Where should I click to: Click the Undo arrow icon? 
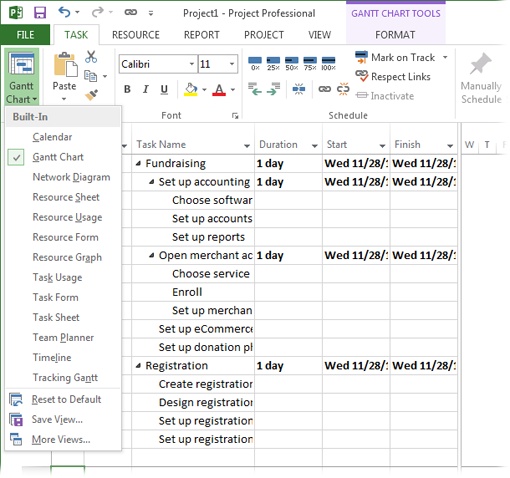point(64,12)
